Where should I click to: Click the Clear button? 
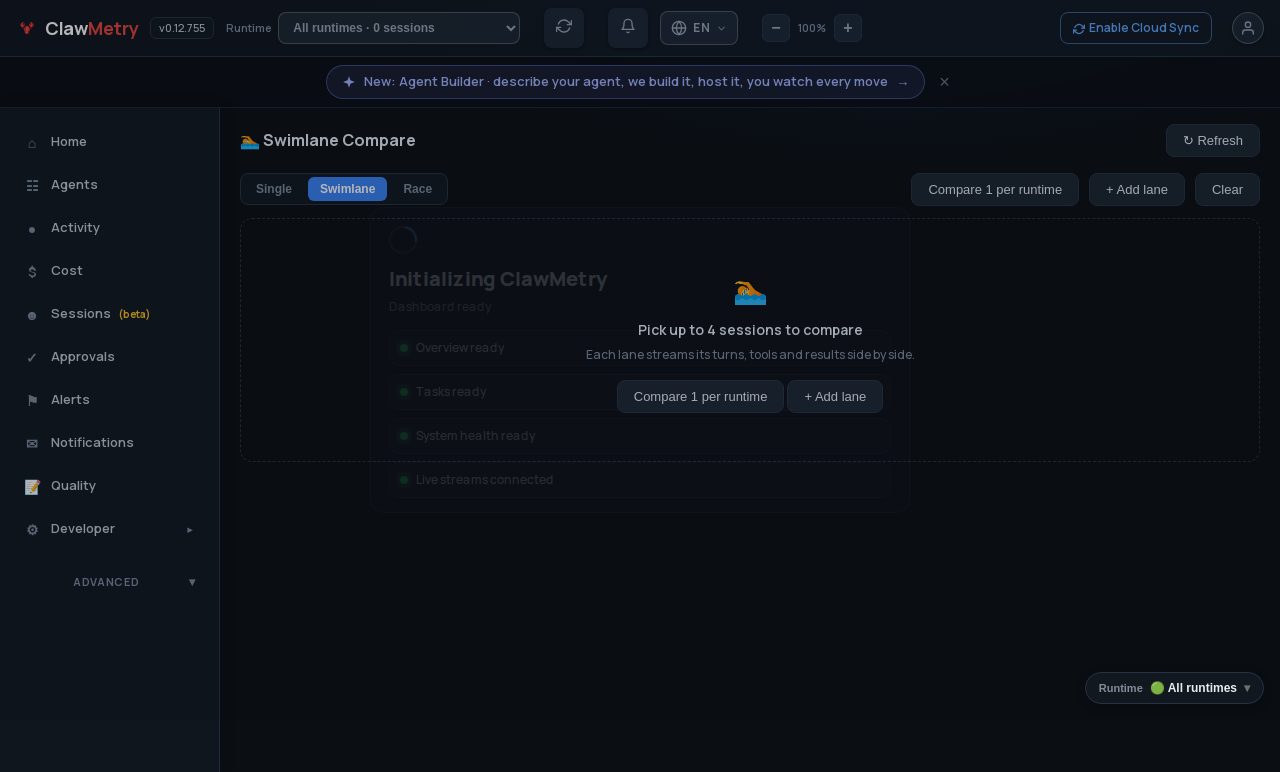1227,189
